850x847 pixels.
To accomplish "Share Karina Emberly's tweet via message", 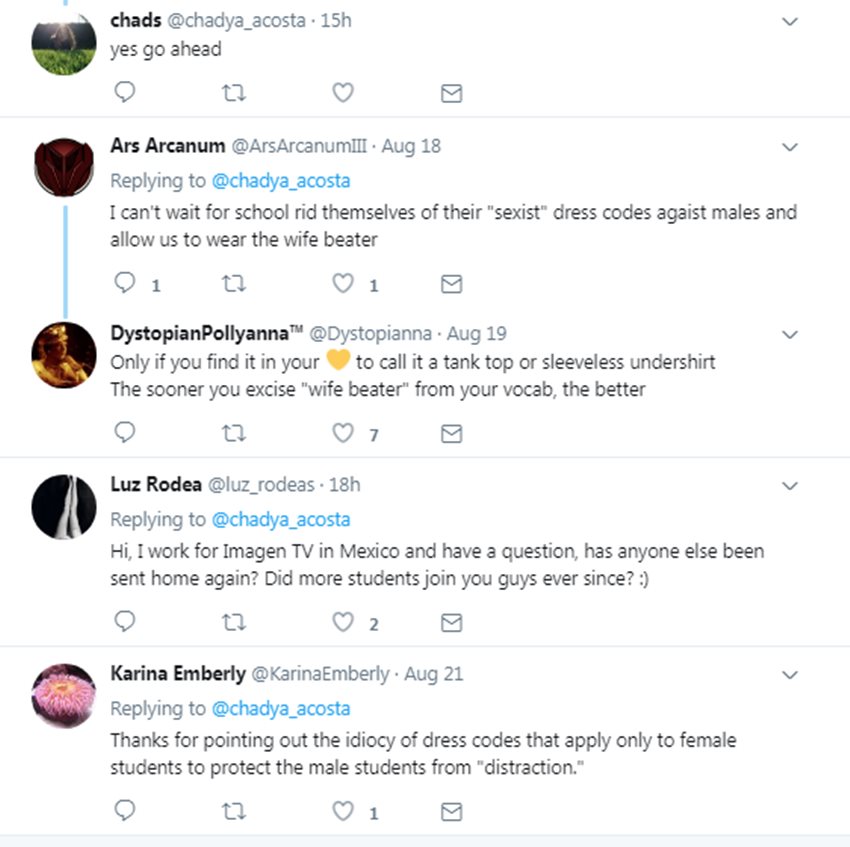I will [x=452, y=811].
